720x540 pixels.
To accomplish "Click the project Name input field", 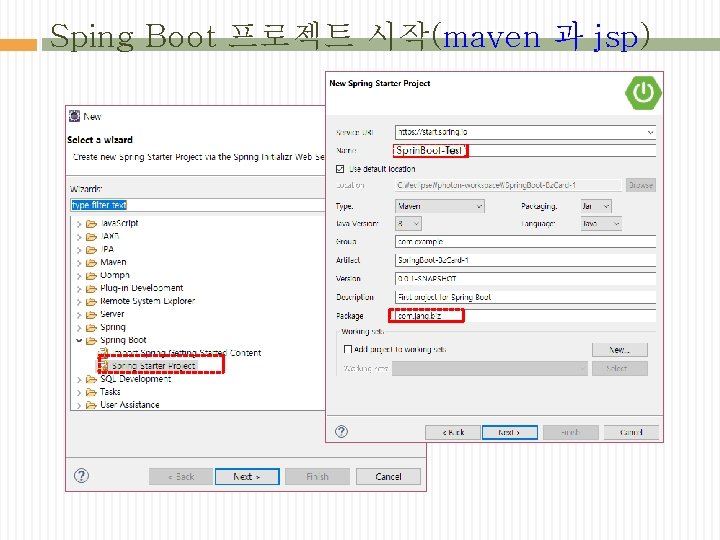I will tap(525, 151).
